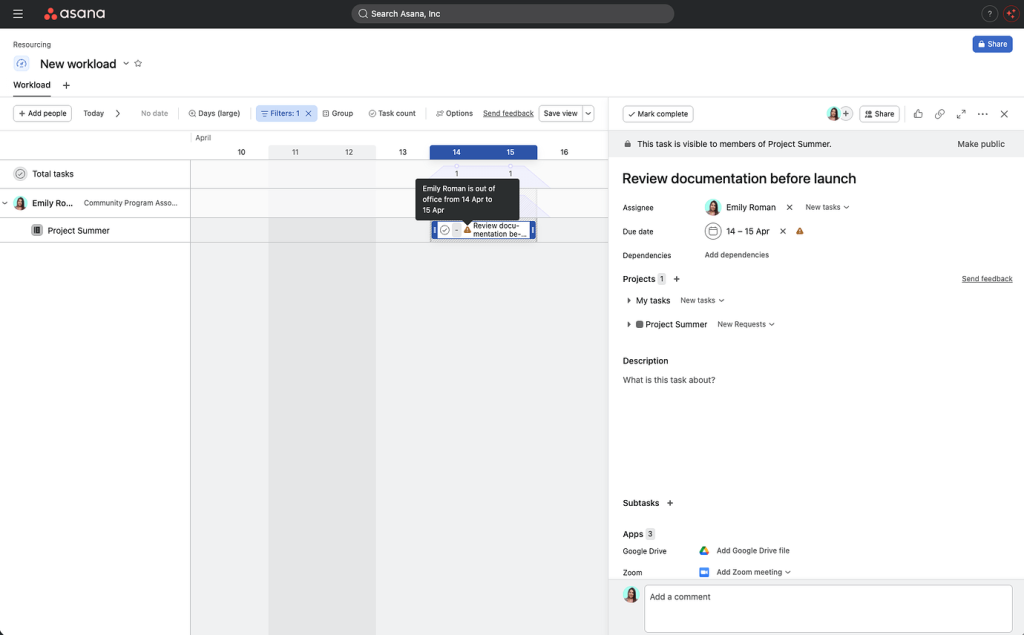The height and width of the screenshot is (635, 1024).
Task: Open Task count toolbar option
Action: click(x=392, y=113)
